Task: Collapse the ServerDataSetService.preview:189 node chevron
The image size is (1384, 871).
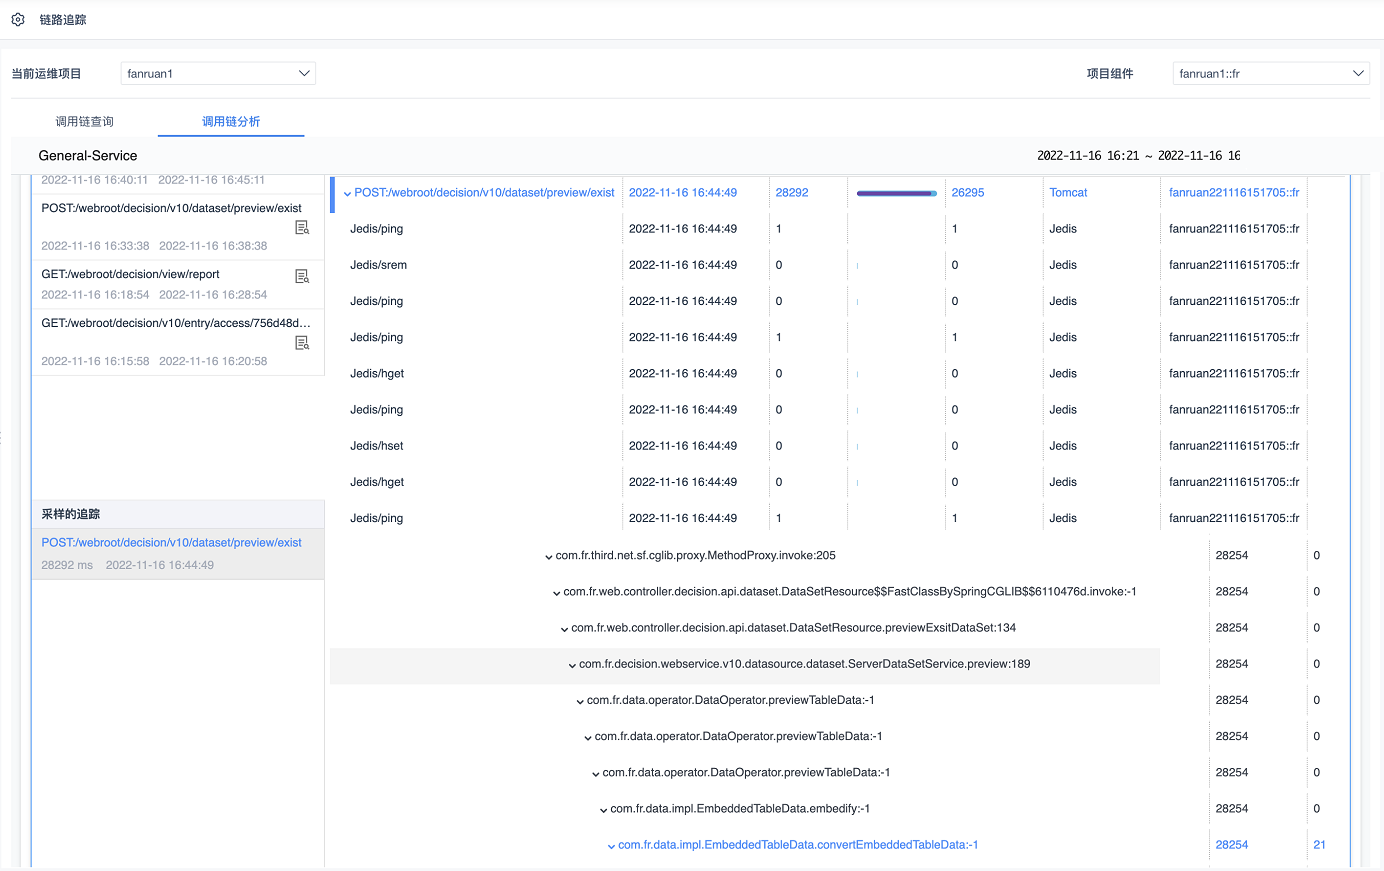Action: click(572, 665)
